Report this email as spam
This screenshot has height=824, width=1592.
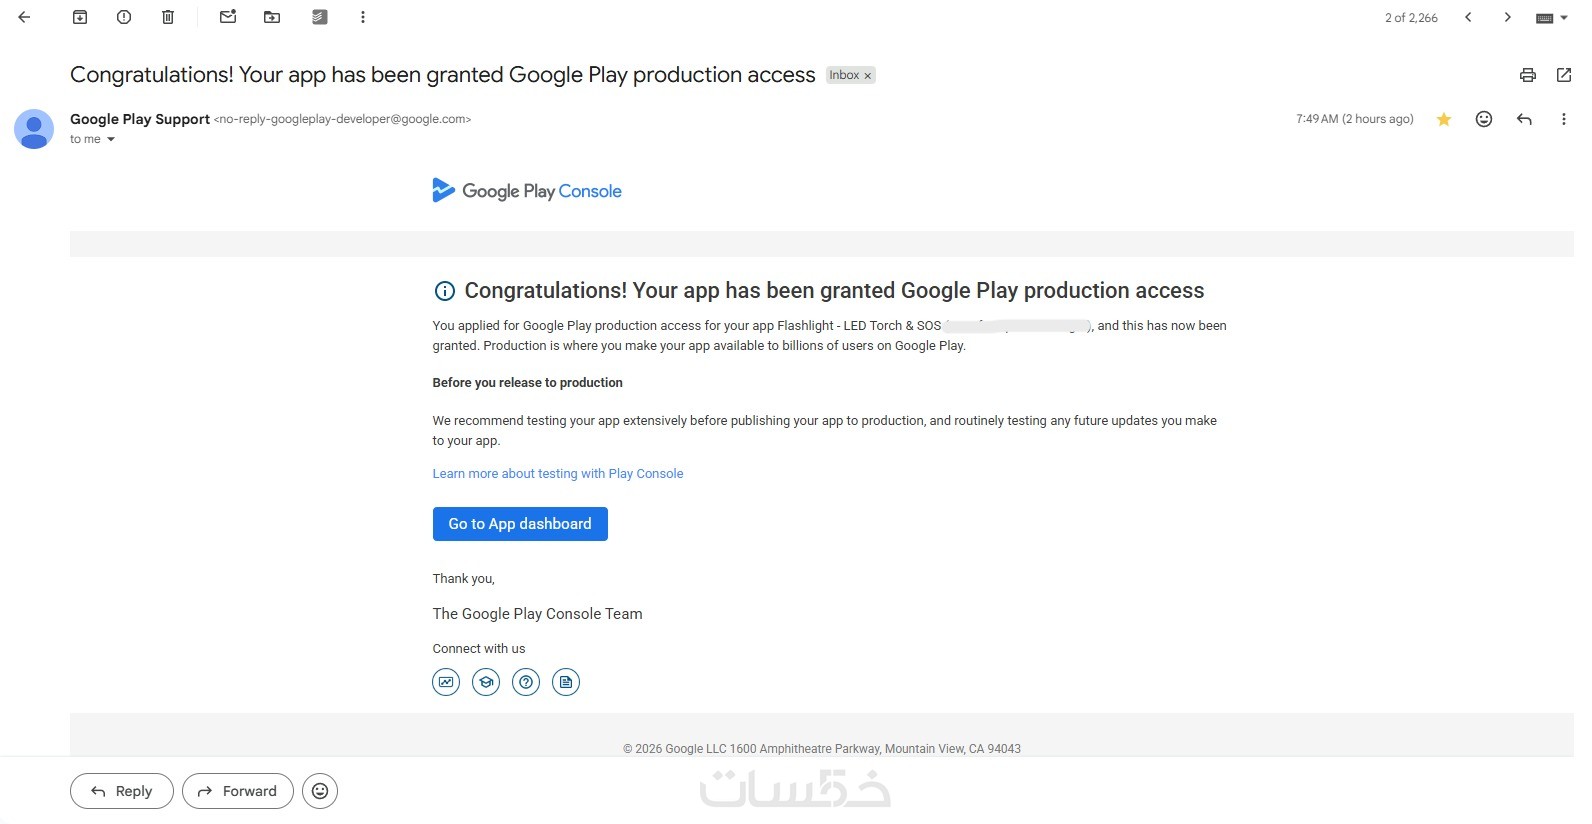click(124, 17)
